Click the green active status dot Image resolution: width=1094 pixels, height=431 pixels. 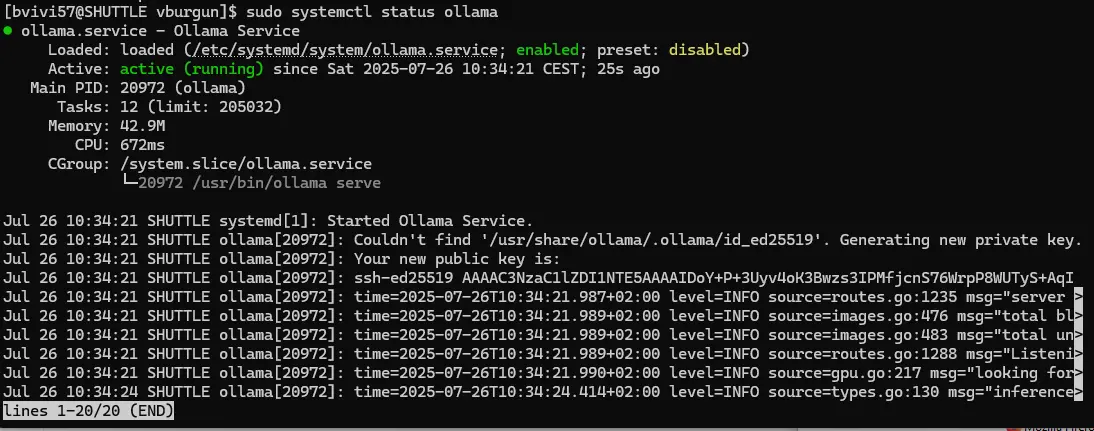coord(7,31)
